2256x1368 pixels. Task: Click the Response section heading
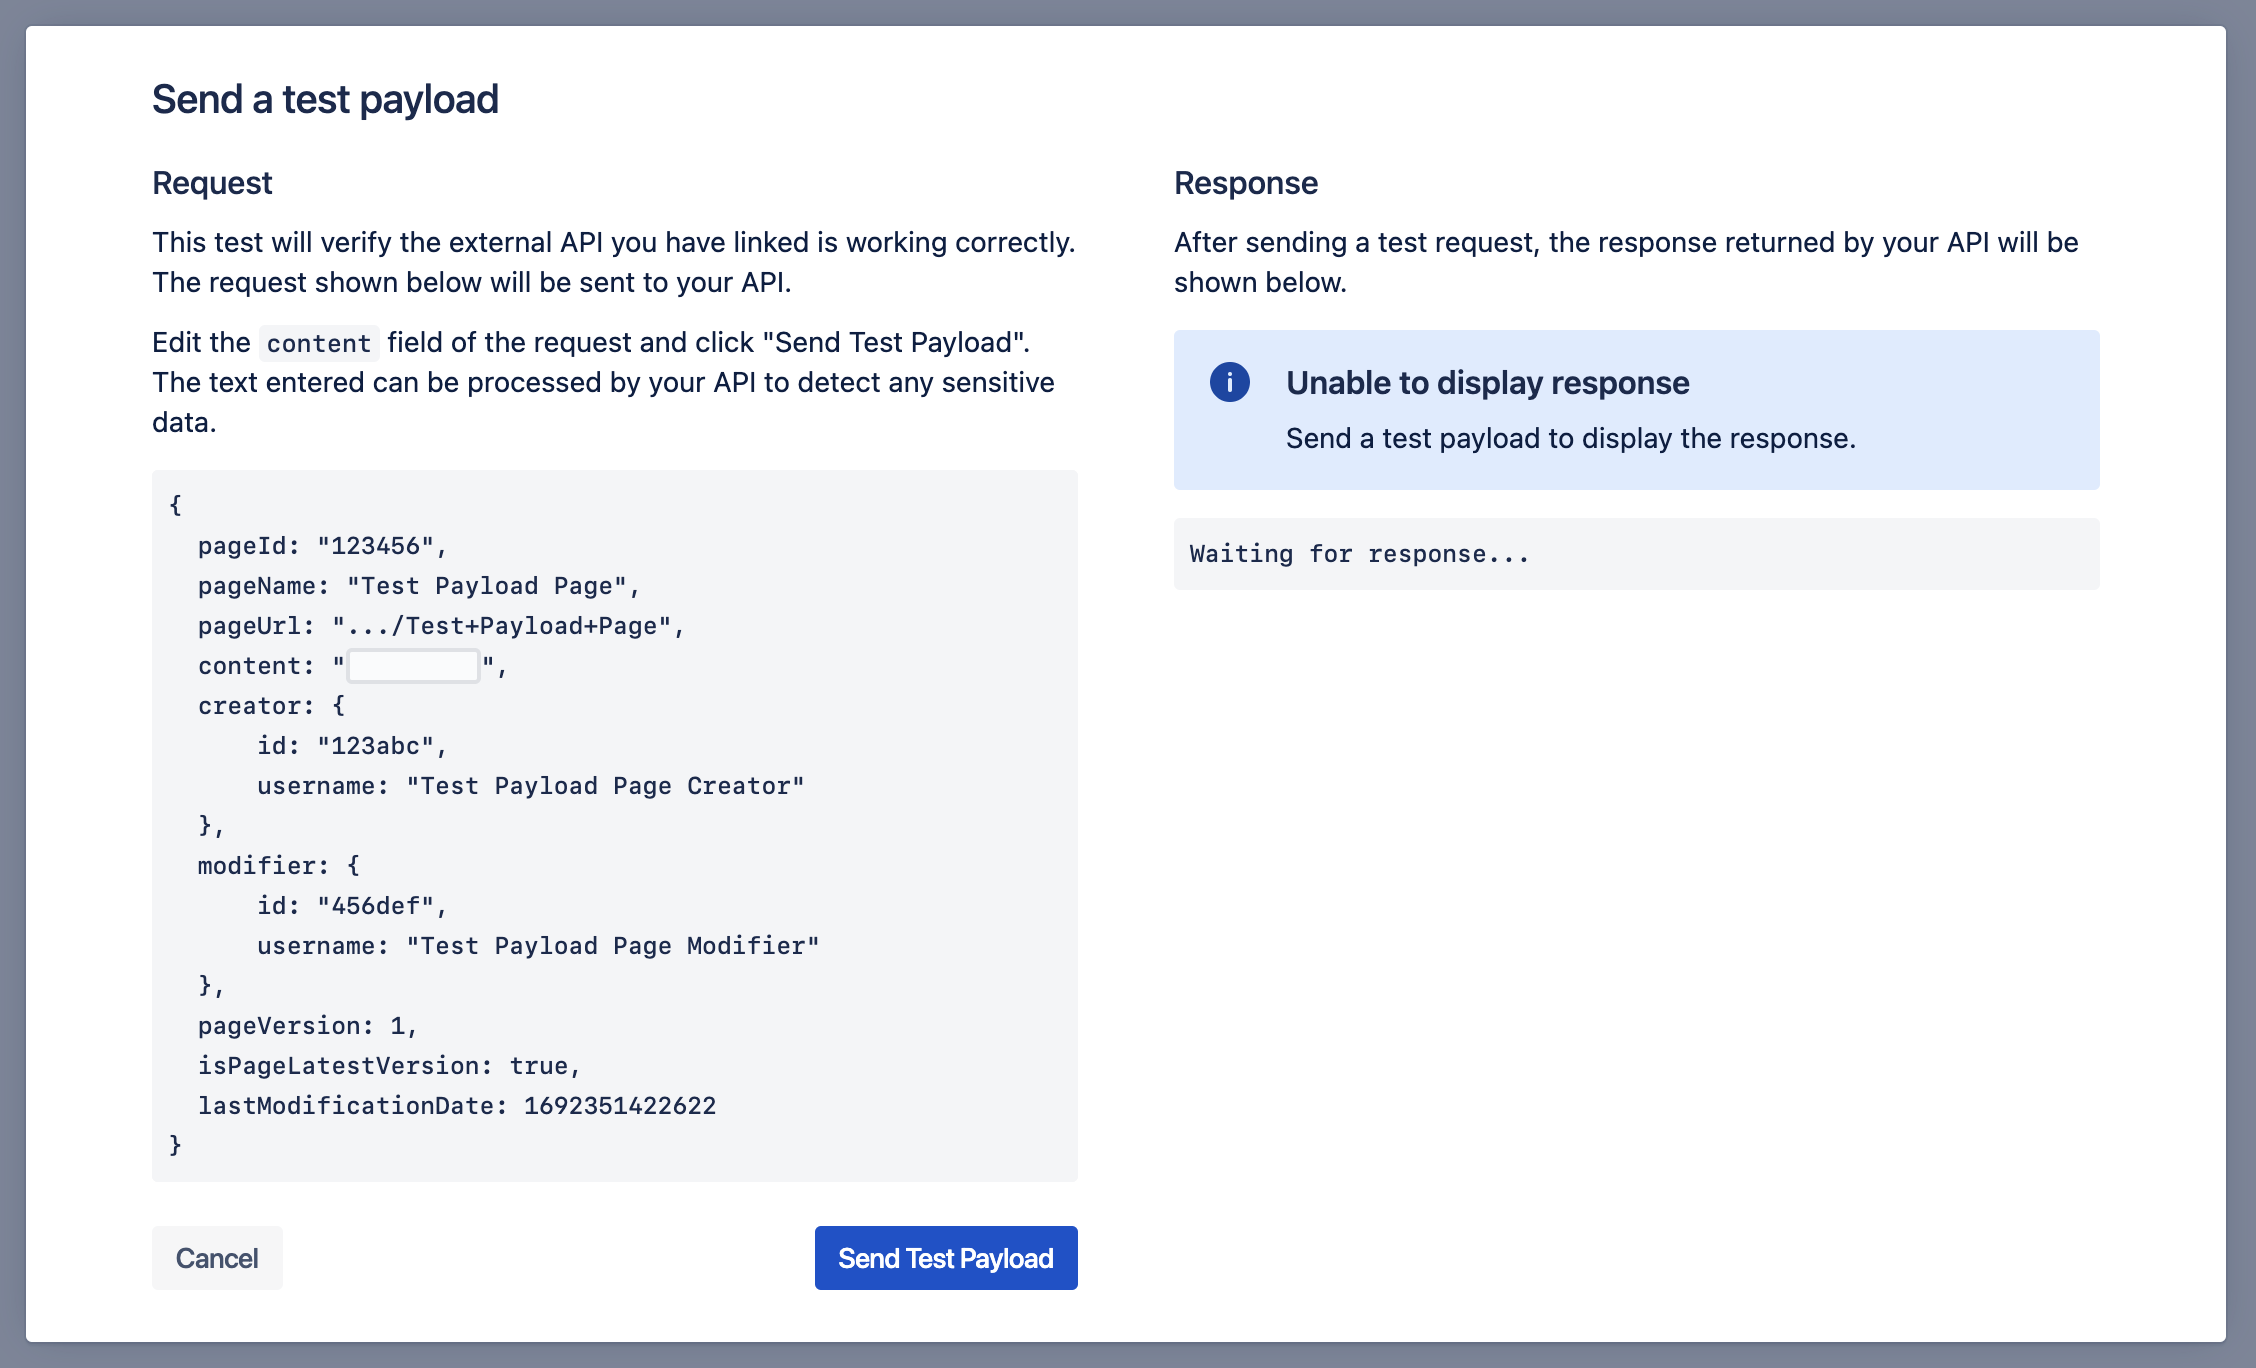(1245, 183)
